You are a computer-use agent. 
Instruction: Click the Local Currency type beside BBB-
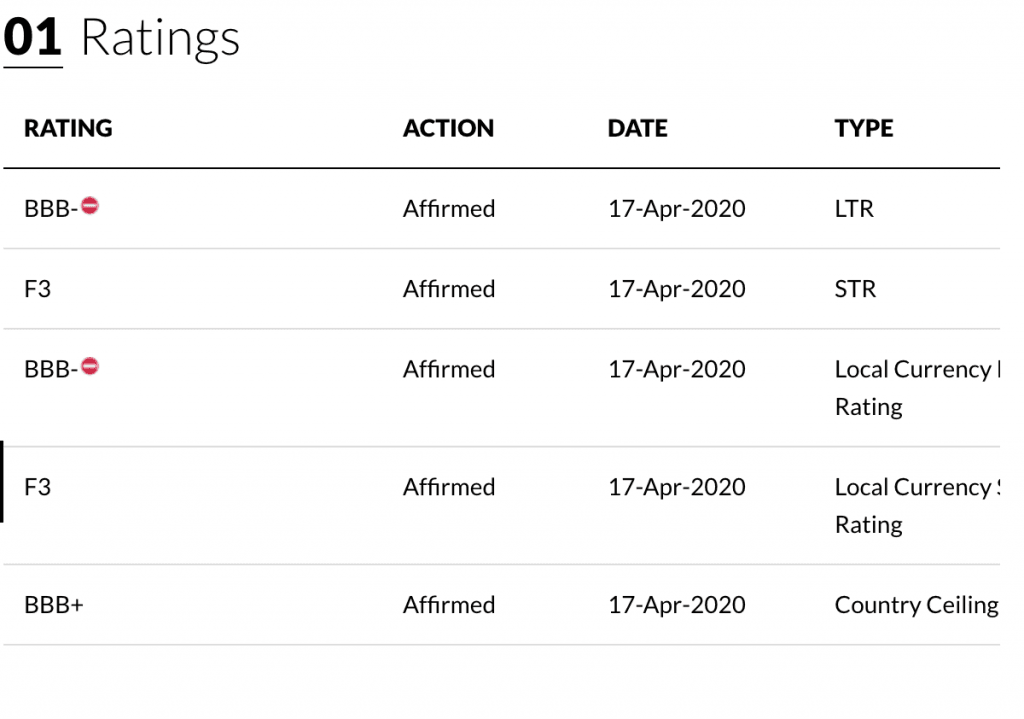coord(917,388)
